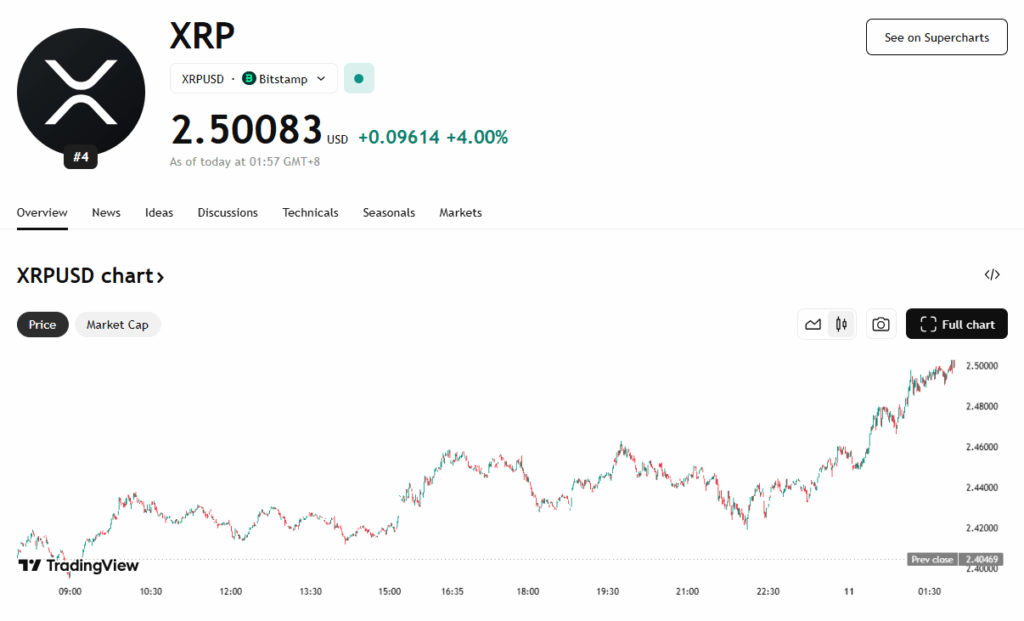Click the 2.44000 price axis label

pyautogui.click(x=982, y=488)
